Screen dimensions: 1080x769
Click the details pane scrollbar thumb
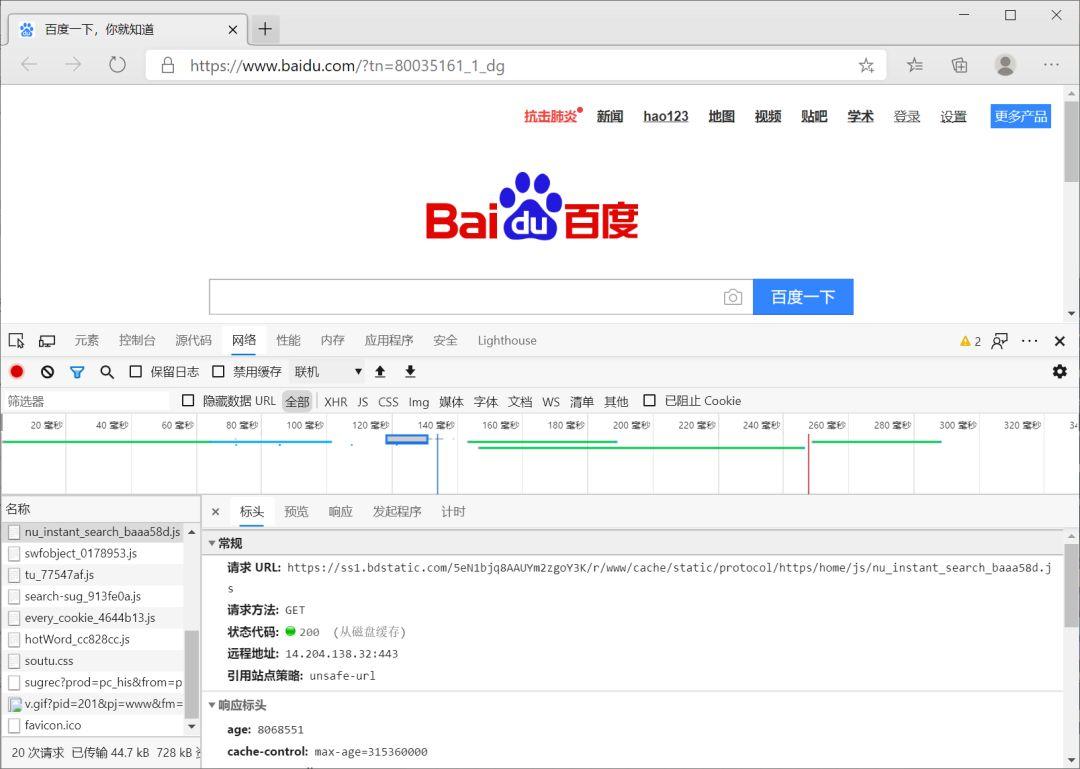coord(1071,586)
